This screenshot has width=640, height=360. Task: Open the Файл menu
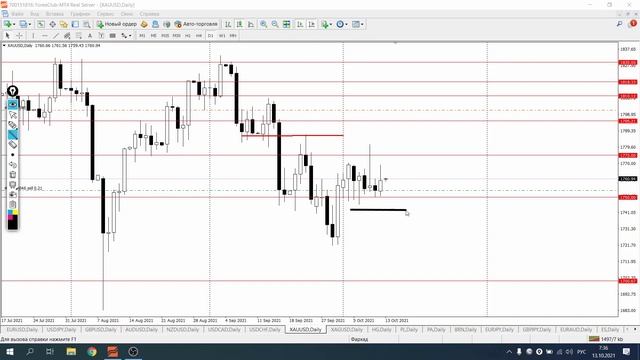[x=17, y=14]
